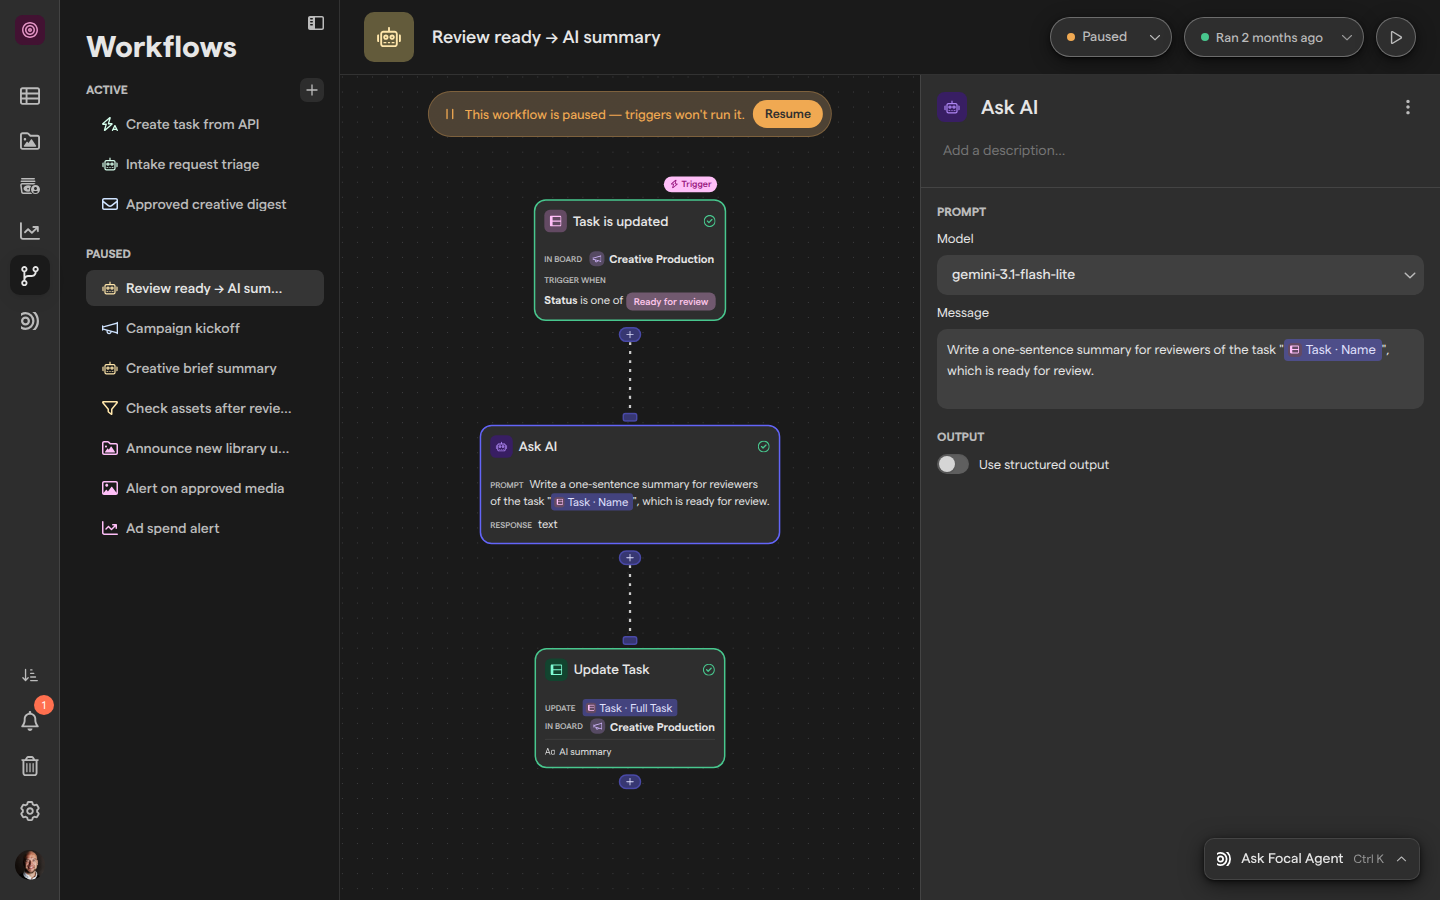Add a new workflow with plus icon

coord(312,90)
